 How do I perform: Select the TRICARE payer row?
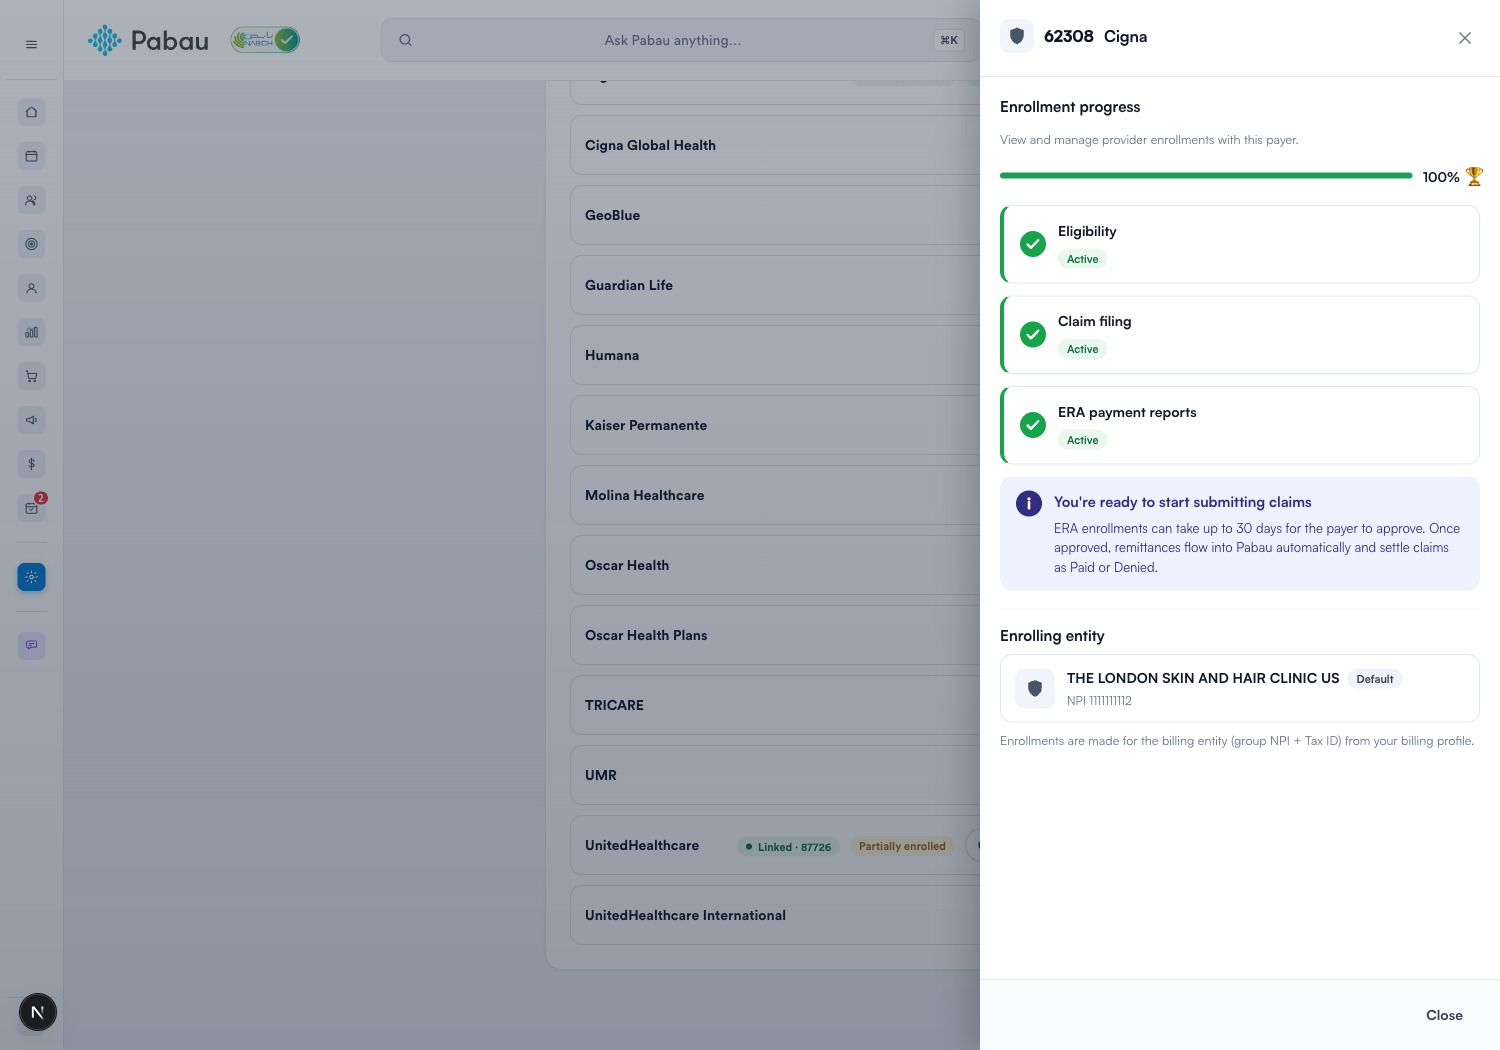(x=775, y=705)
